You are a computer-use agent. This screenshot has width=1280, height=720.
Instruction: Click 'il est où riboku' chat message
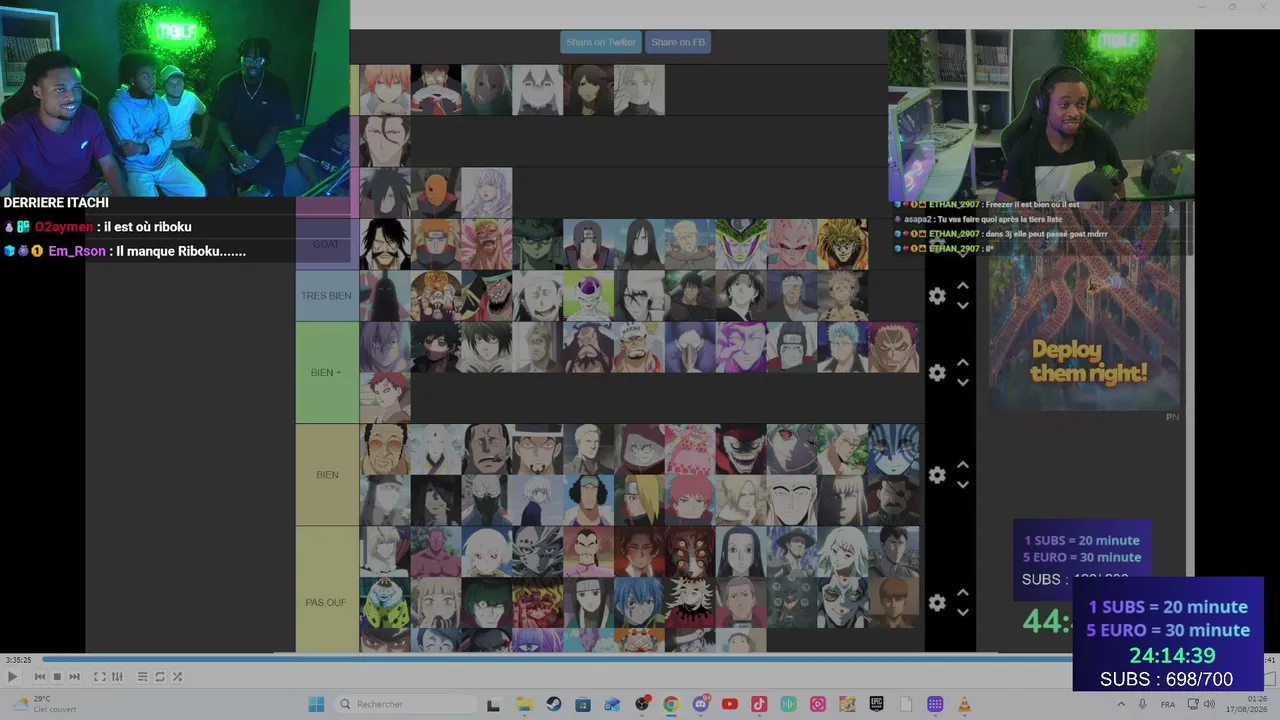point(146,227)
